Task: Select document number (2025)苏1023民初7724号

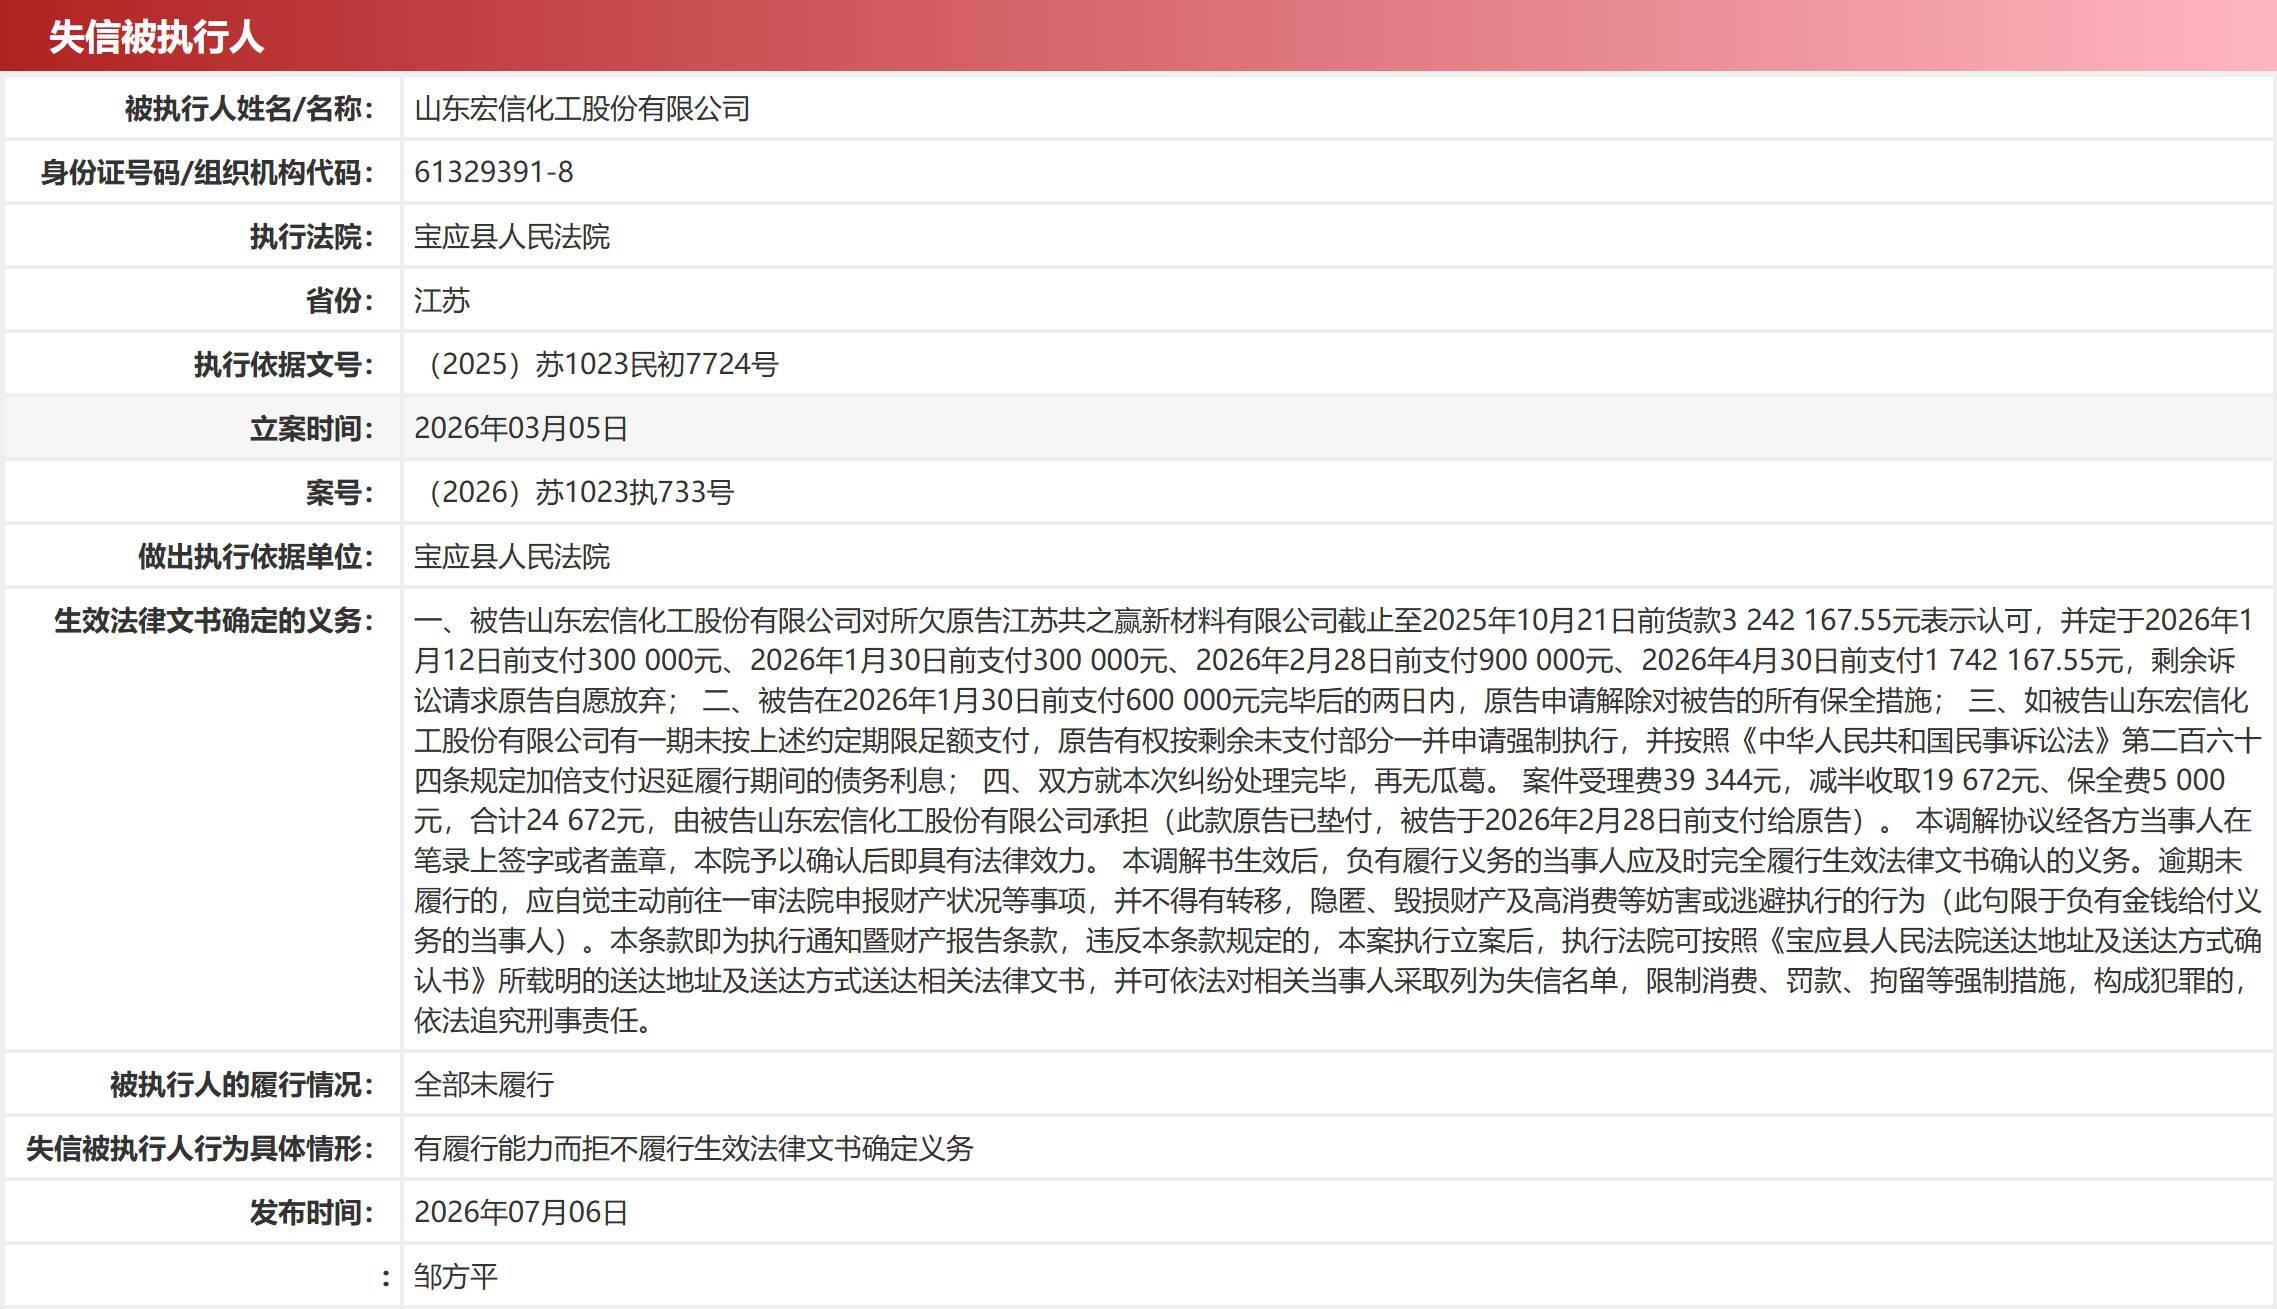Action: point(596,364)
